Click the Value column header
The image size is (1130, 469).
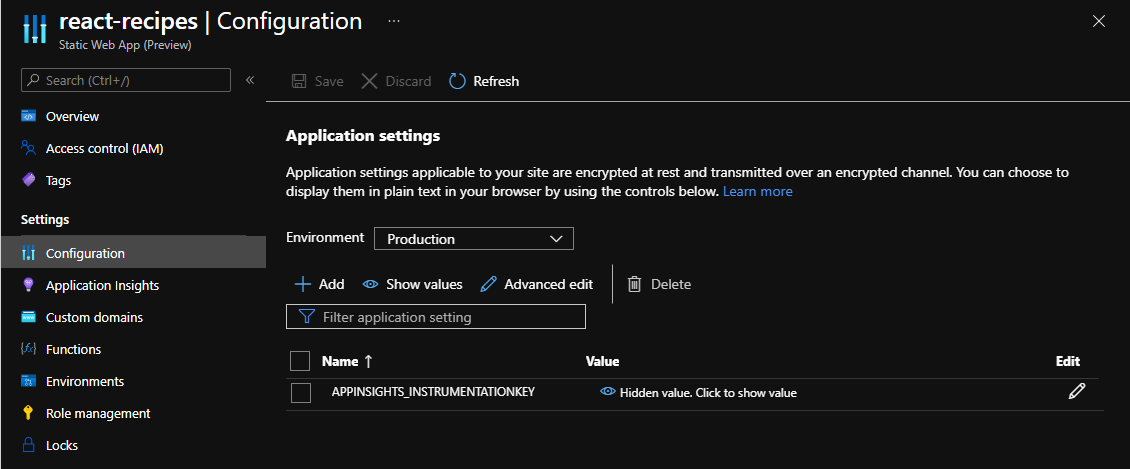pyautogui.click(x=602, y=362)
